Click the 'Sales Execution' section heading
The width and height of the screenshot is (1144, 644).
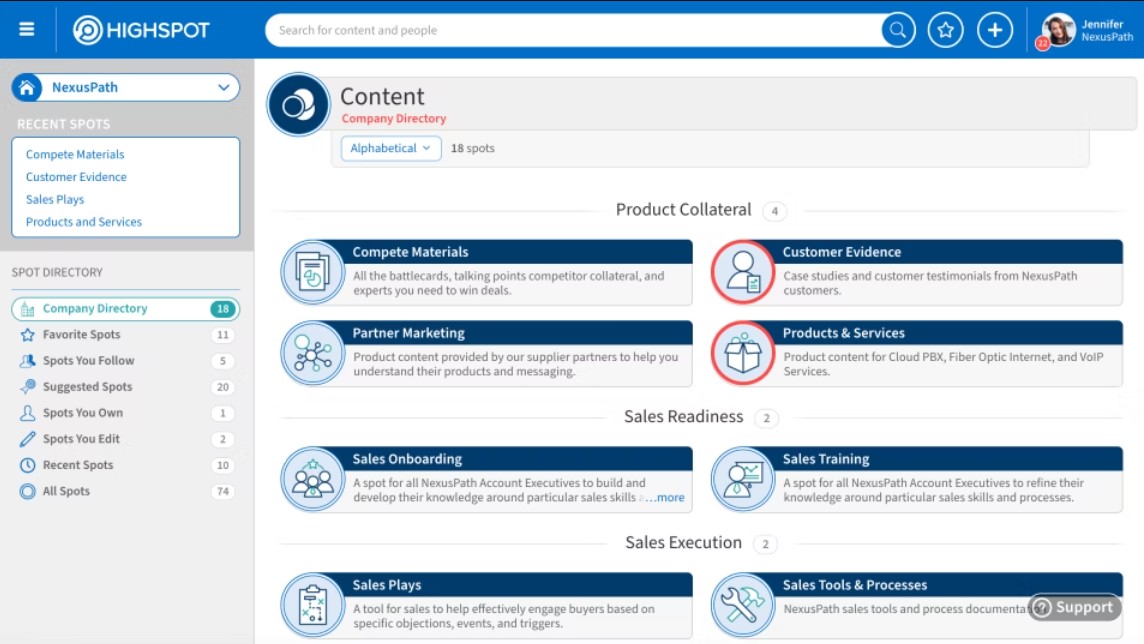click(x=684, y=543)
